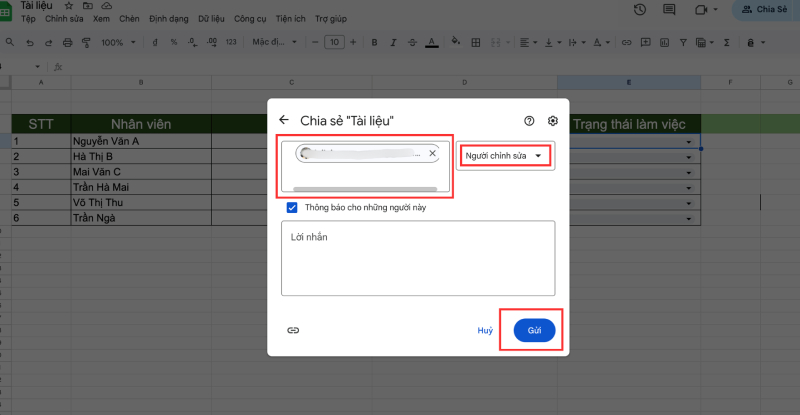The height and width of the screenshot is (415, 800).
Task: Open text wrapping dropdown
Action: (x=576, y=43)
